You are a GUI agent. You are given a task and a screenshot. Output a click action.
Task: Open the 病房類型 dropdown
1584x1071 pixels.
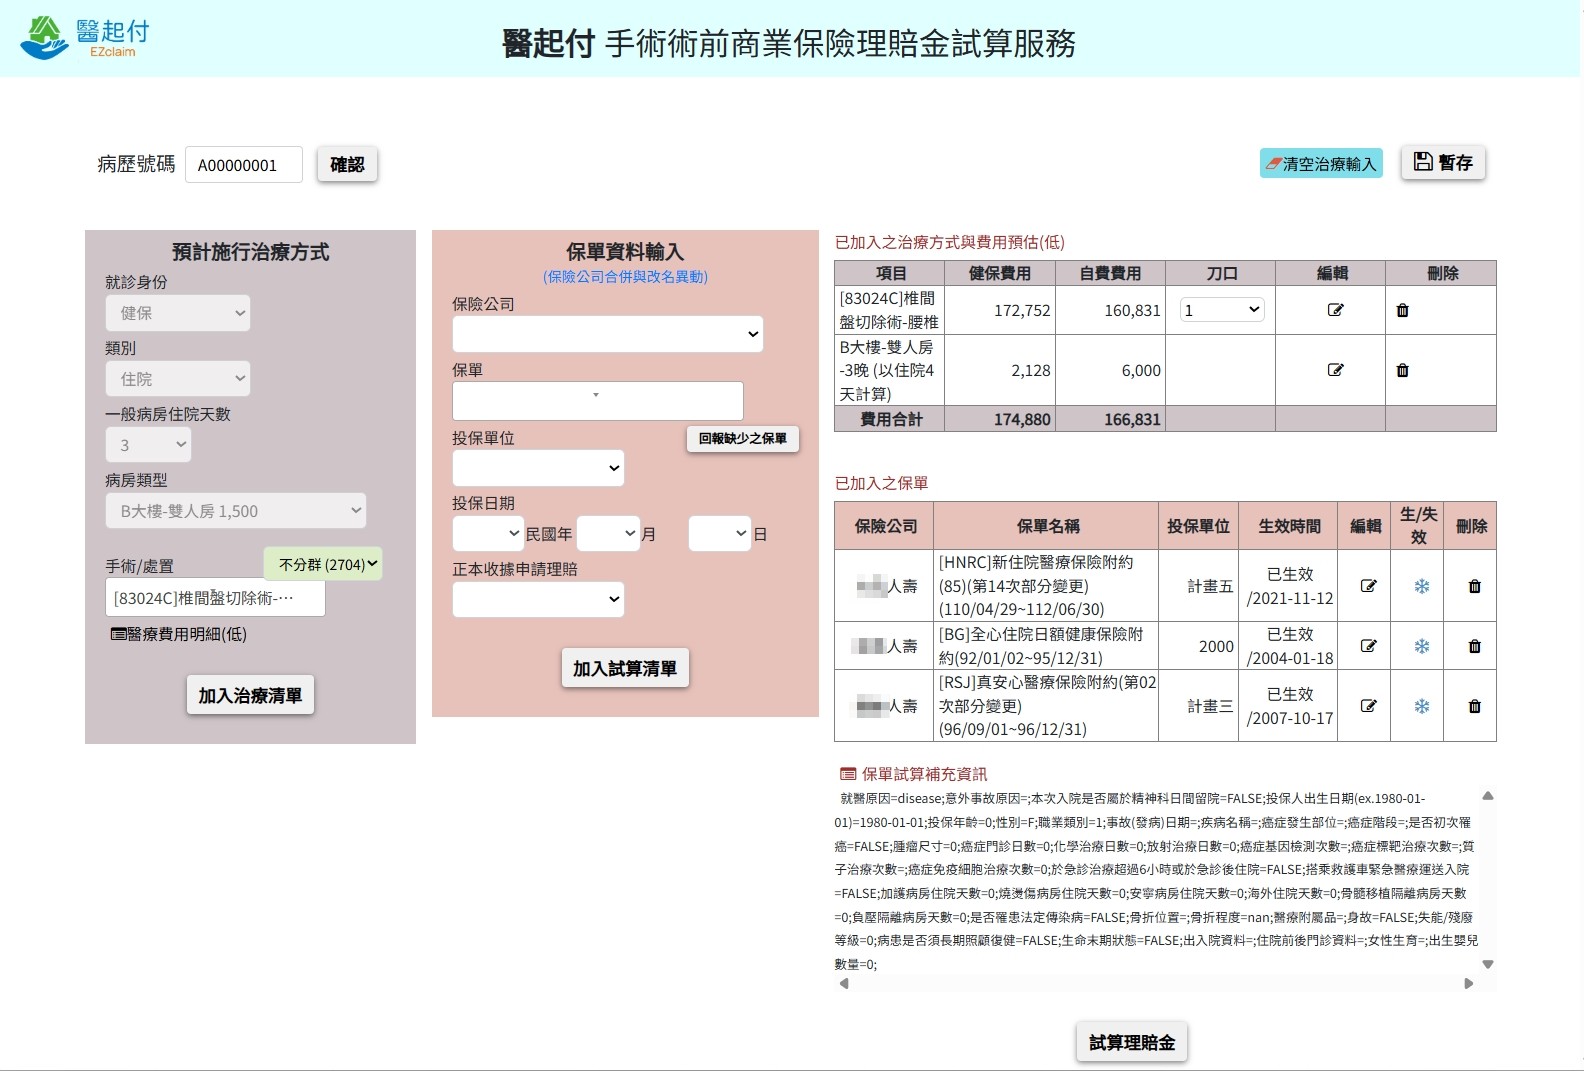click(236, 511)
